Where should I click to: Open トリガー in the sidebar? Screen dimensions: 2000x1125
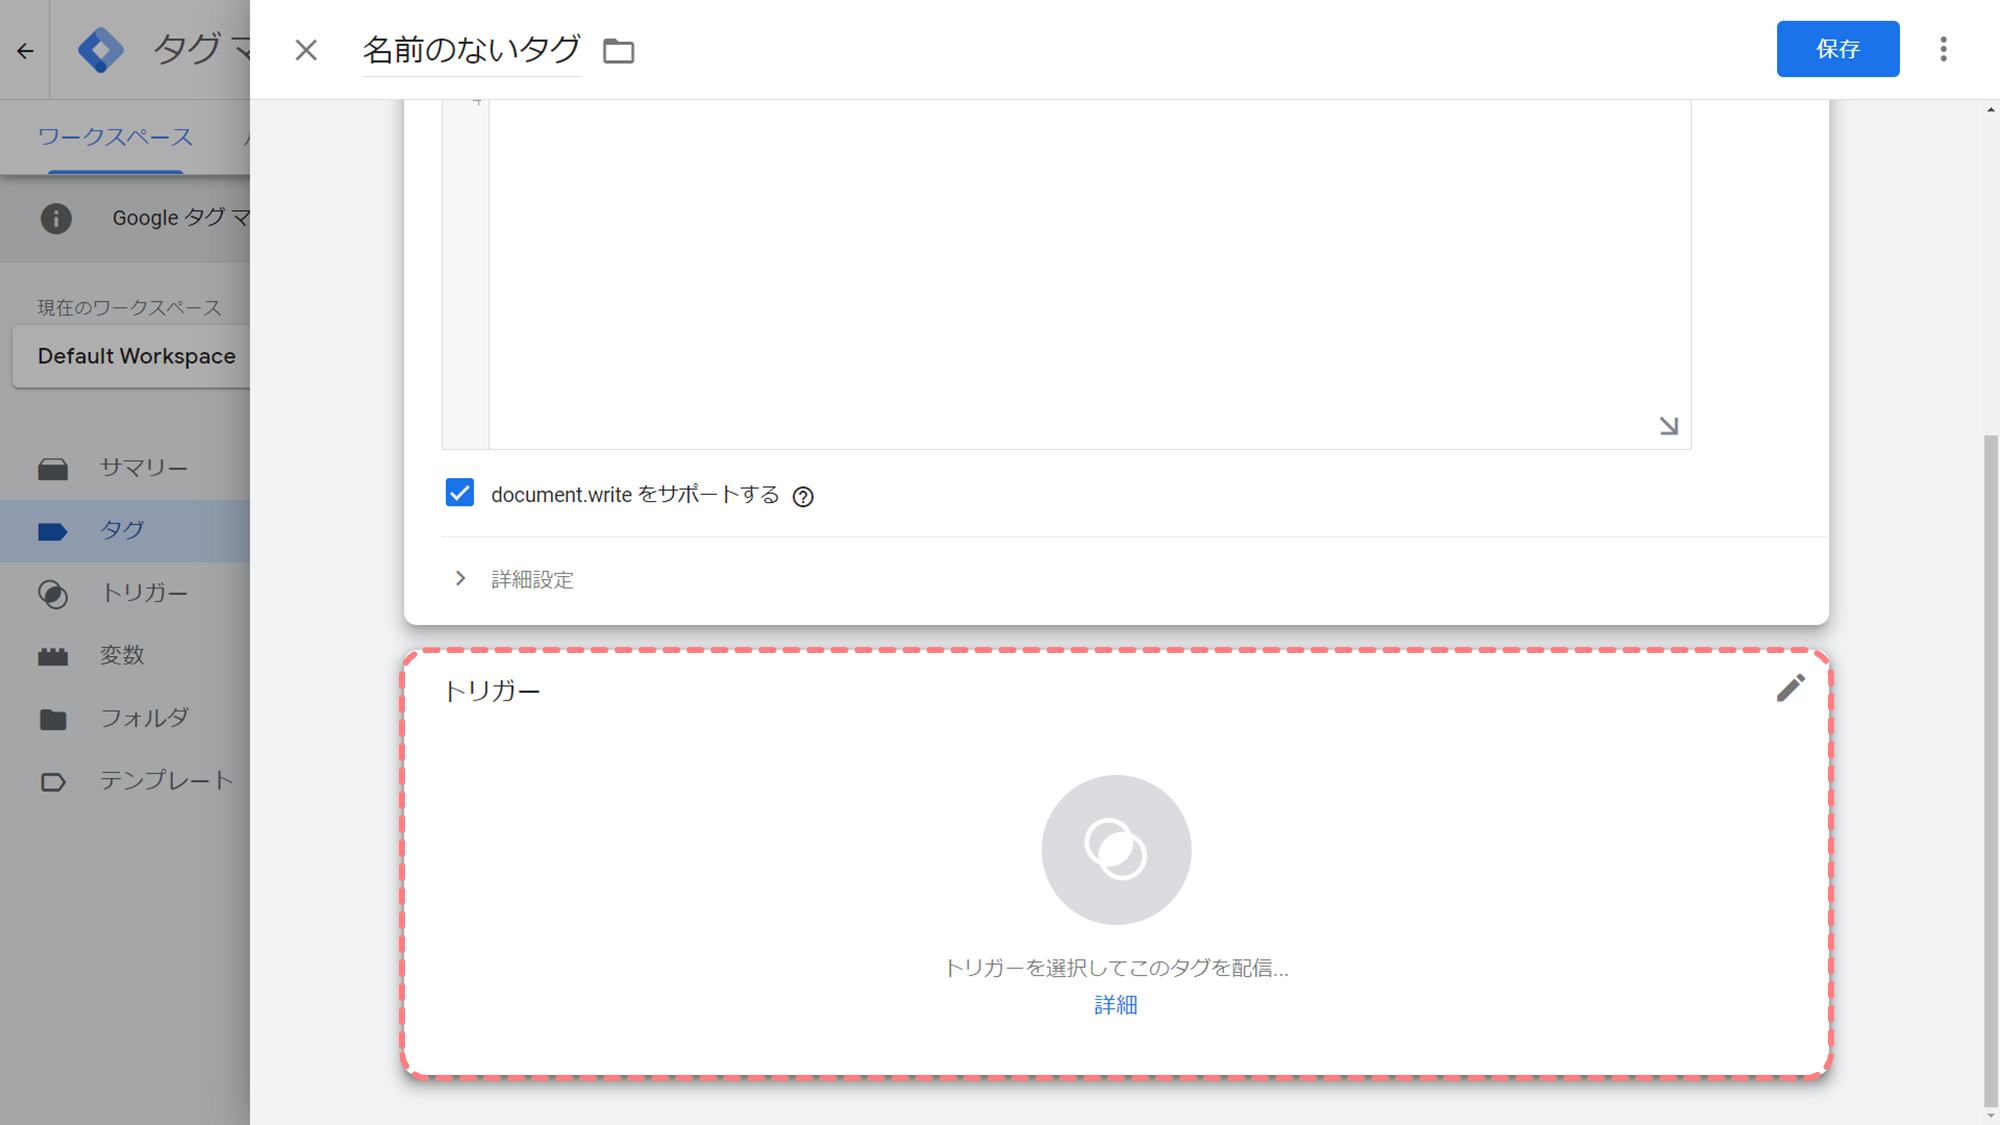(x=125, y=593)
